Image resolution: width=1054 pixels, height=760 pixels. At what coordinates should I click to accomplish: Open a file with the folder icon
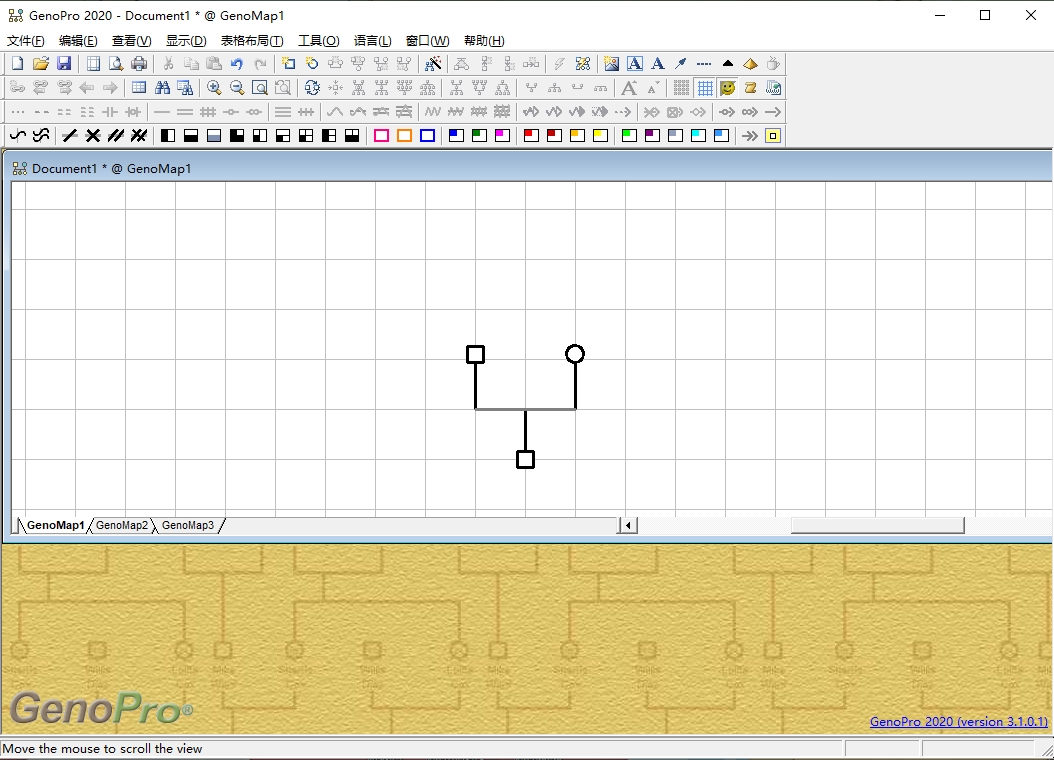click(x=41, y=64)
